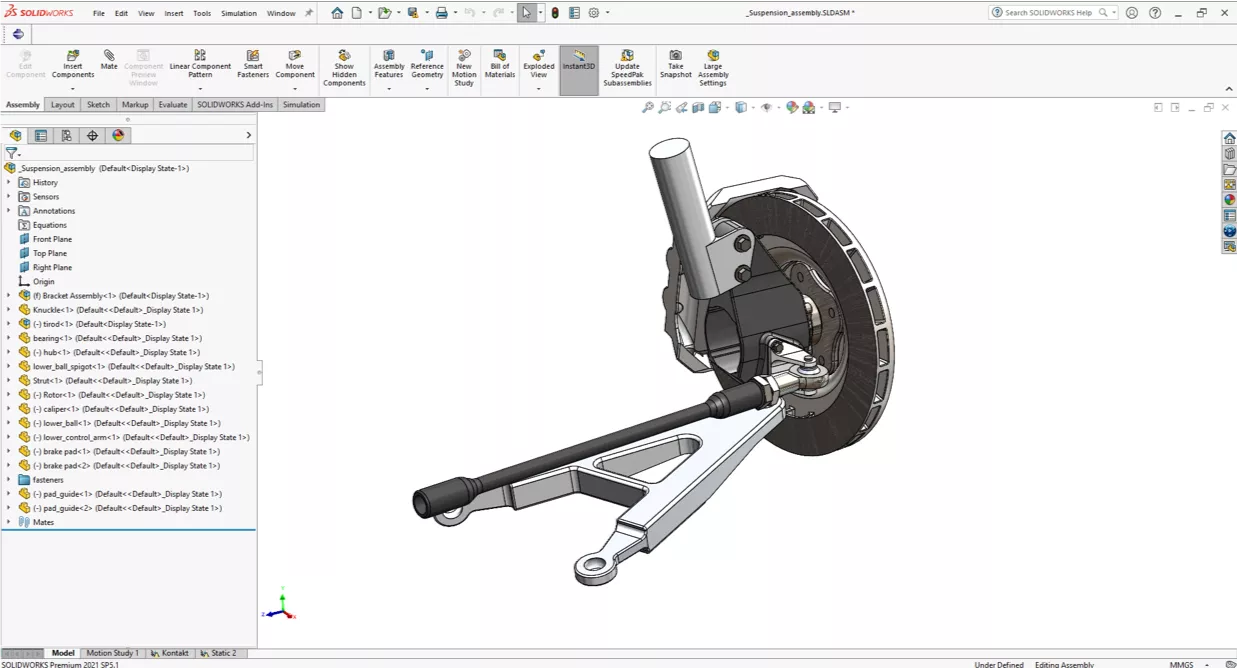Open the Linear Component Pattern tool
The image size is (1237, 668).
(200, 64)
